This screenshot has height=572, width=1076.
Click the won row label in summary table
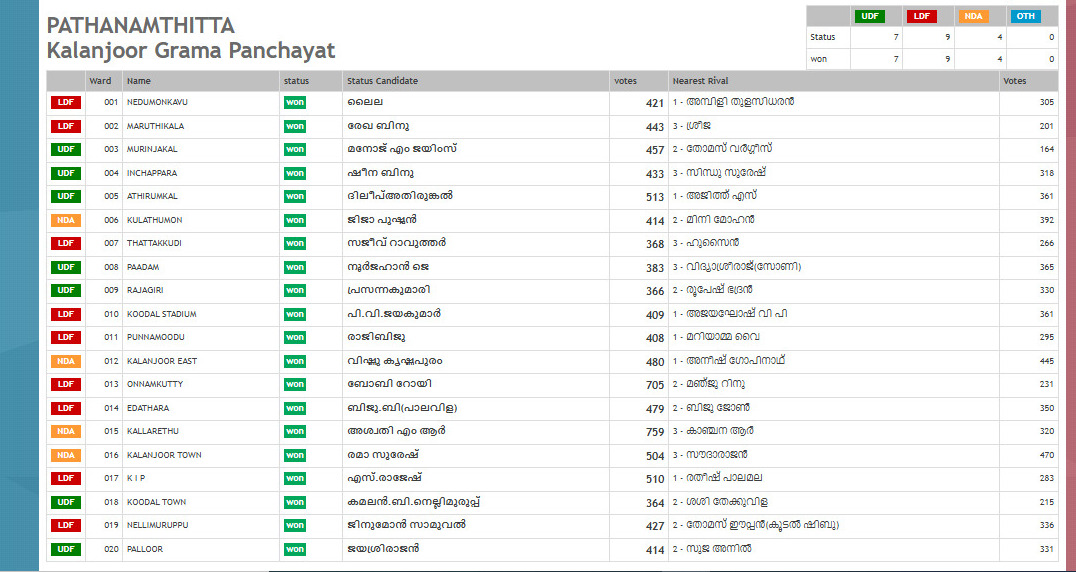[818, 59]
